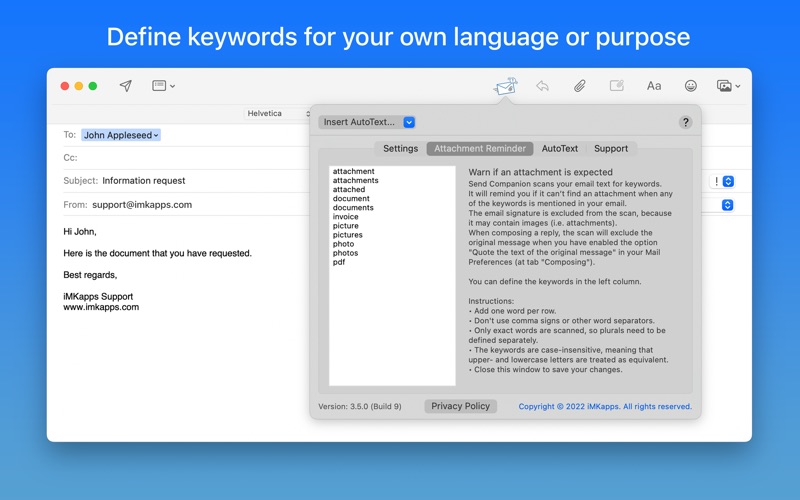
Task: Switch to the Settings tab
Action: click(x=401, y=148)
